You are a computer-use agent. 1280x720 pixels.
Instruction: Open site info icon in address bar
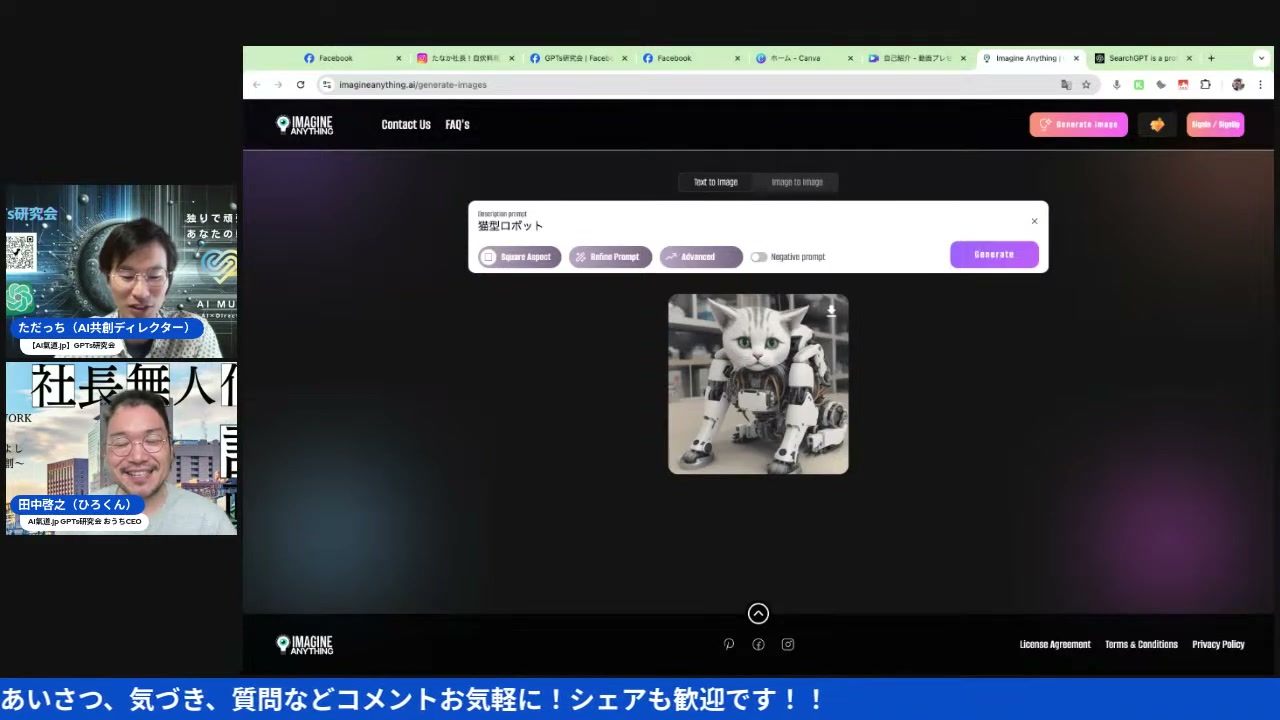tap(327, 85)
